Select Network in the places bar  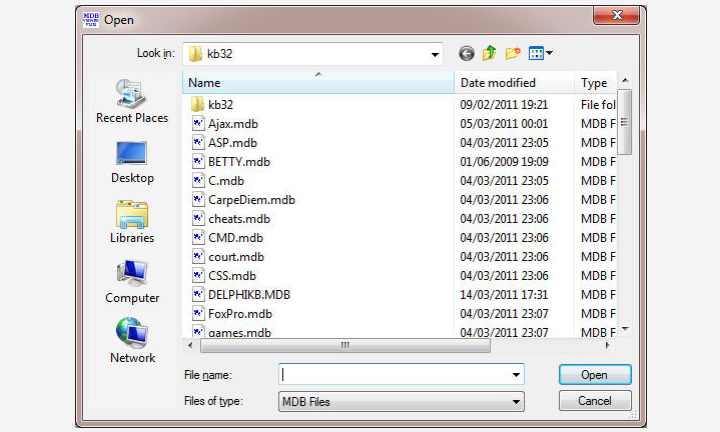[x=132, y=341]
